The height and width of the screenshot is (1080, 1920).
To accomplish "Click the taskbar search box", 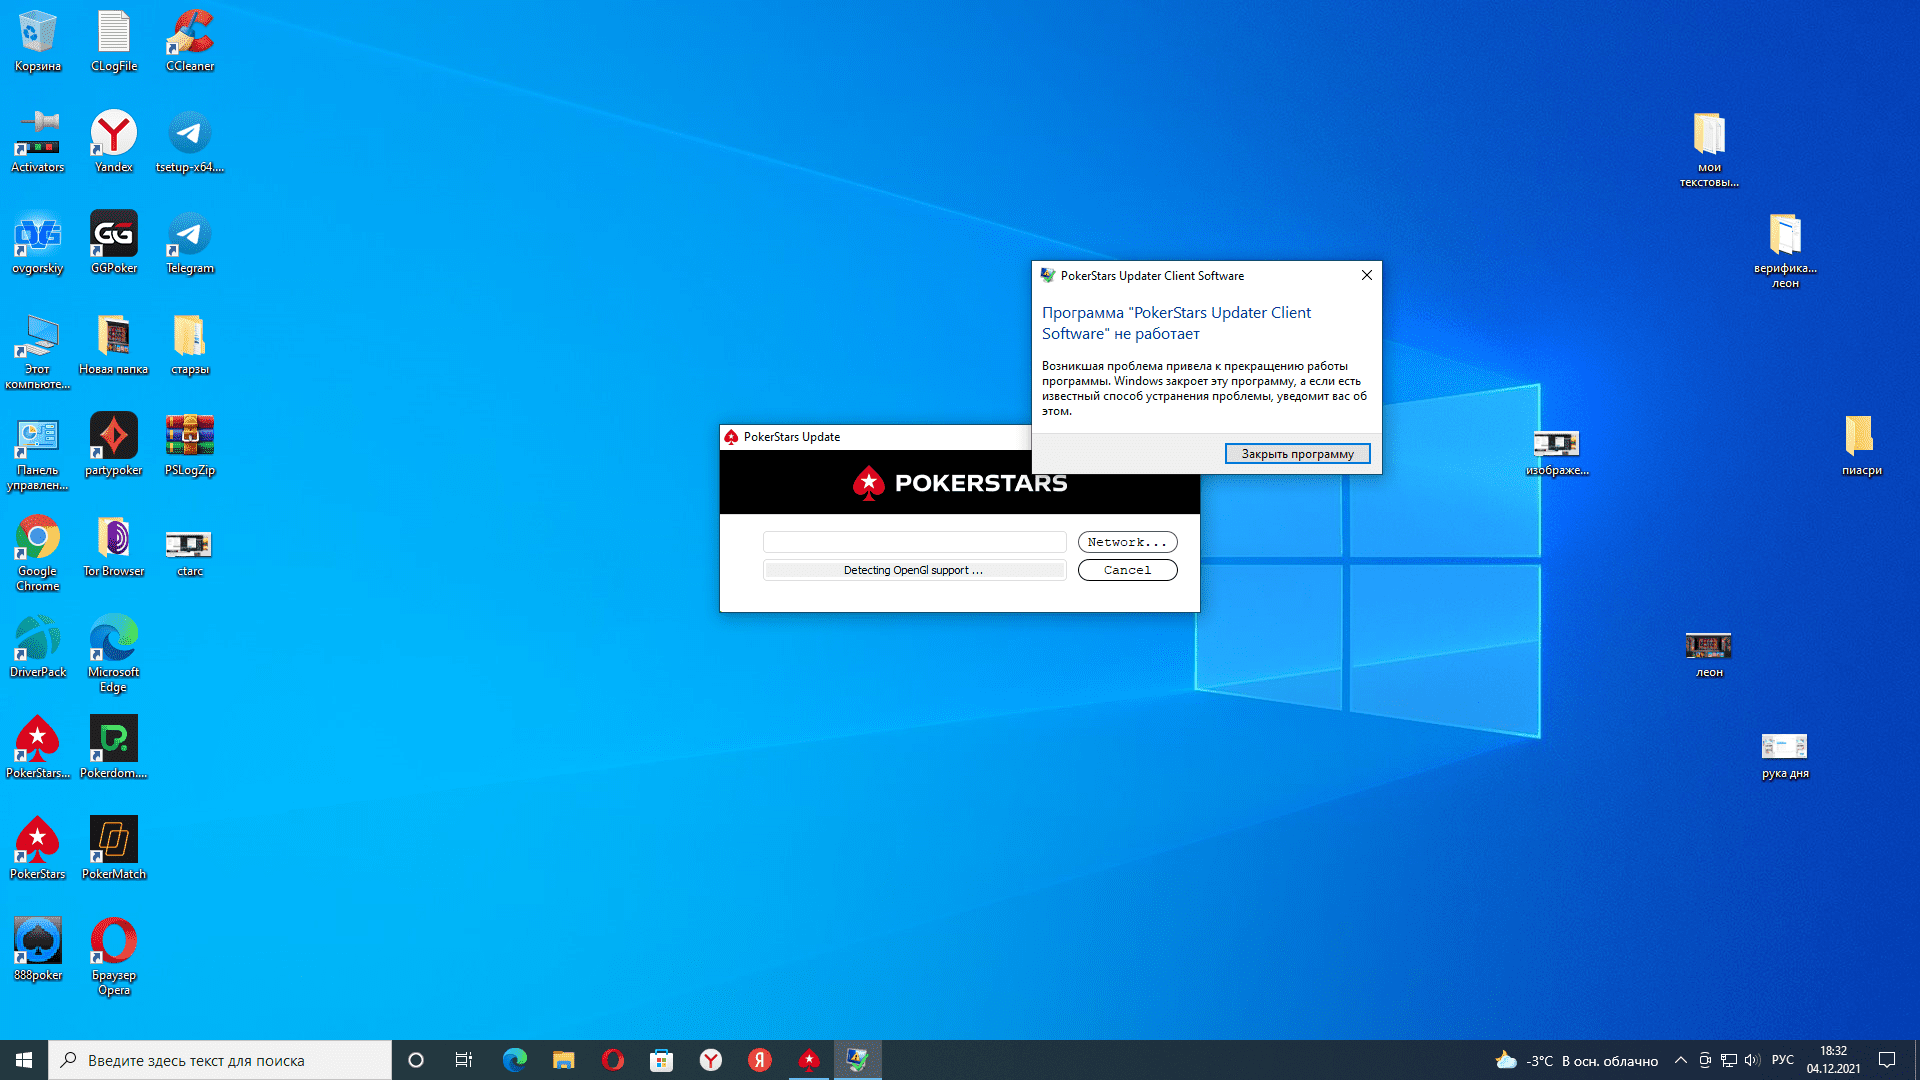I will pyautogui.click(x=220, y=1060).
